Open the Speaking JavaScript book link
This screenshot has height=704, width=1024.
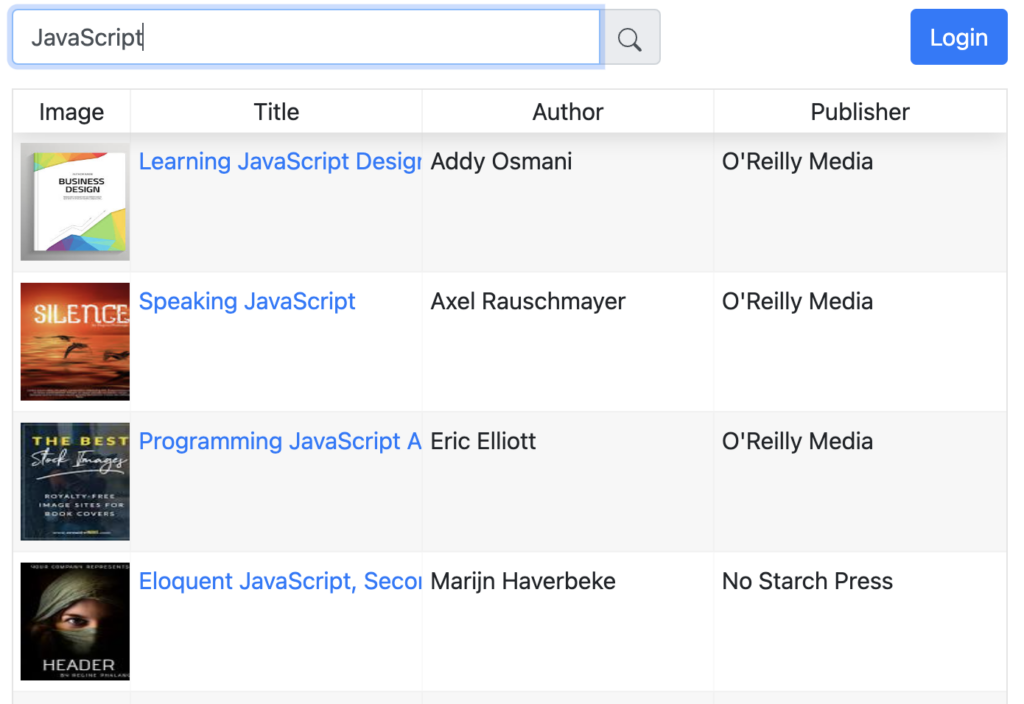tap(247, 301)
